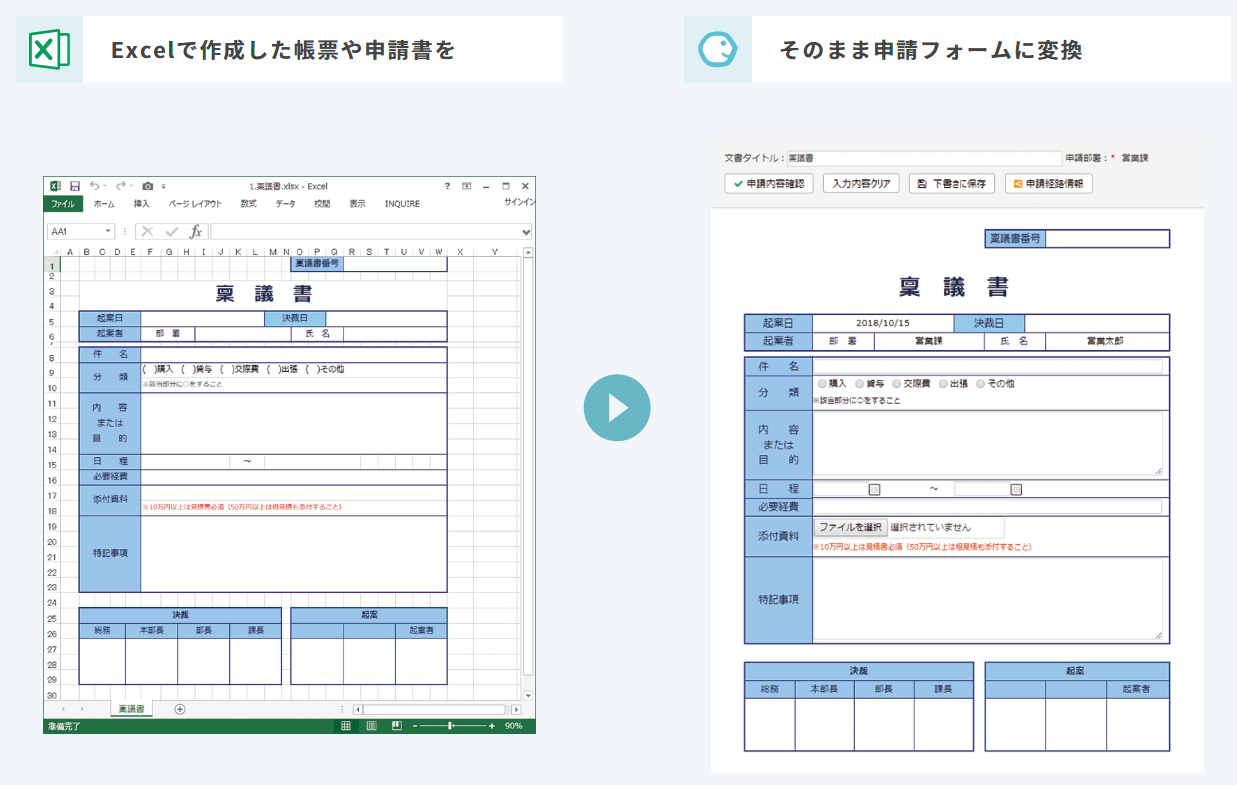This screenshot has height=785, width=1237.
Task: Open the Name Box dropdown showing AA1
Action: (106, 230)
